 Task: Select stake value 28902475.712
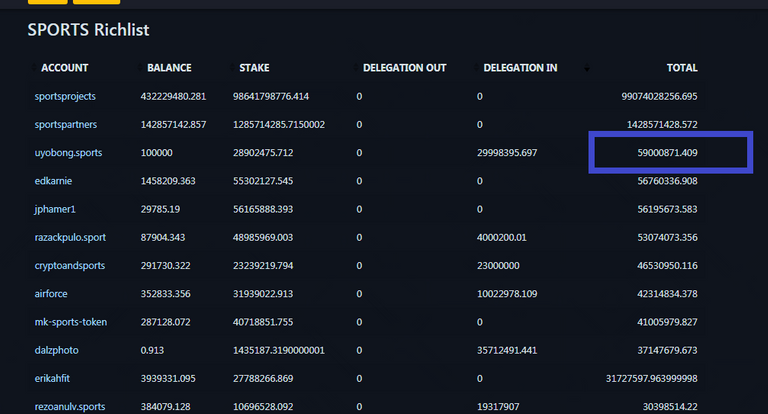263,153
